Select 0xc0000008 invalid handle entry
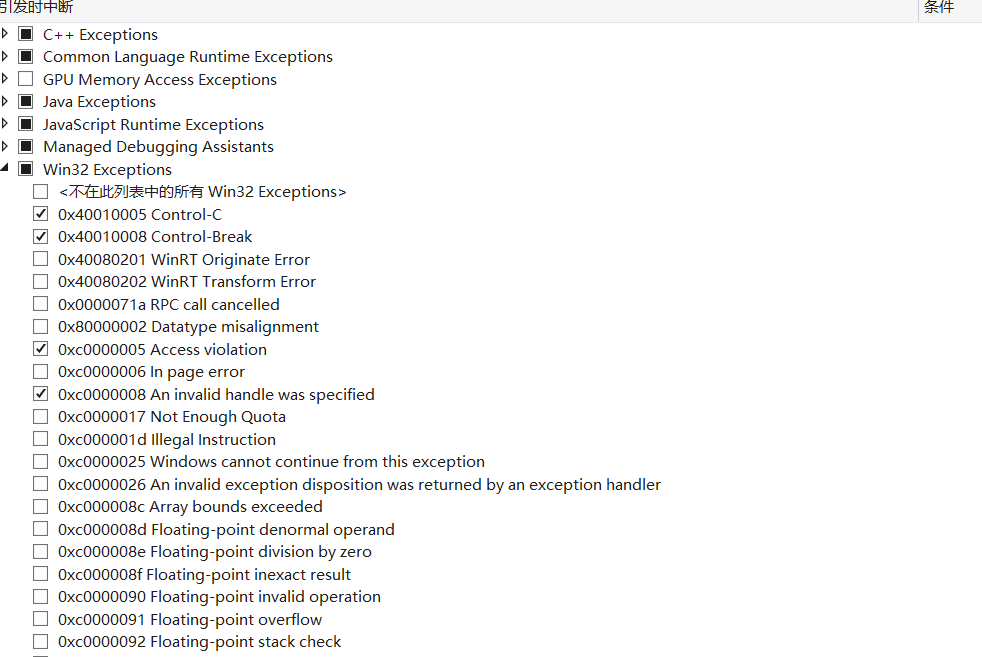Image resolution: width=982 pixels, height=657 pixels. 216,394
